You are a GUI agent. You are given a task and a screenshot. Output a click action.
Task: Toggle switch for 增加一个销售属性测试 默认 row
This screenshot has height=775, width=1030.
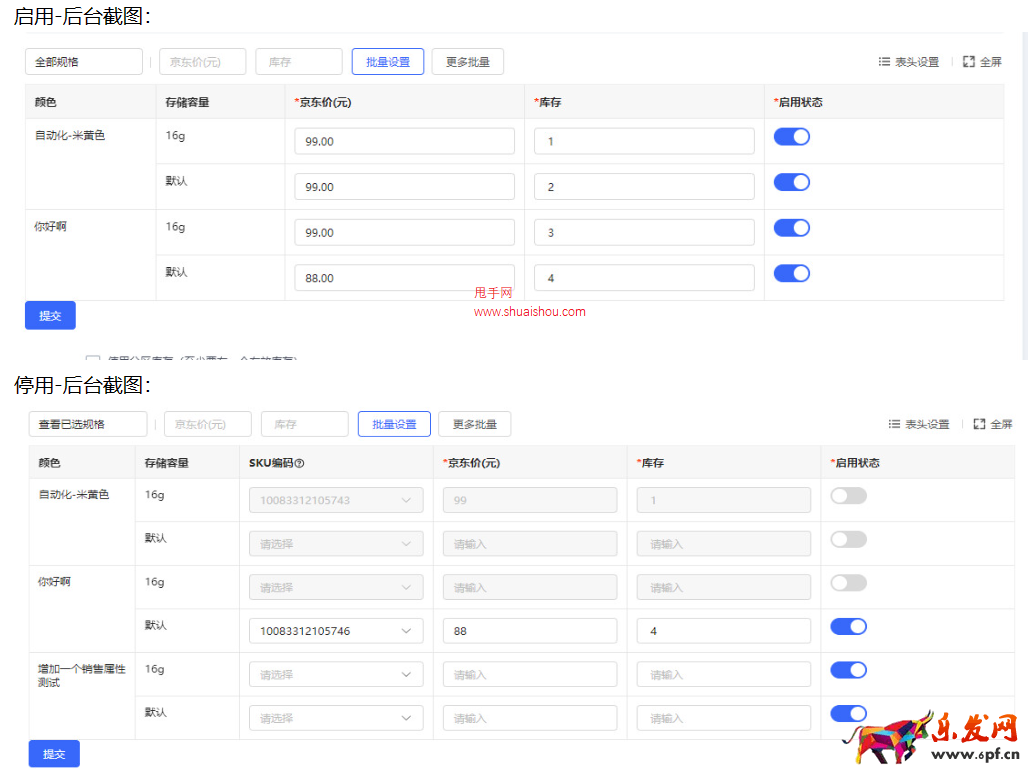coord(849,713)
